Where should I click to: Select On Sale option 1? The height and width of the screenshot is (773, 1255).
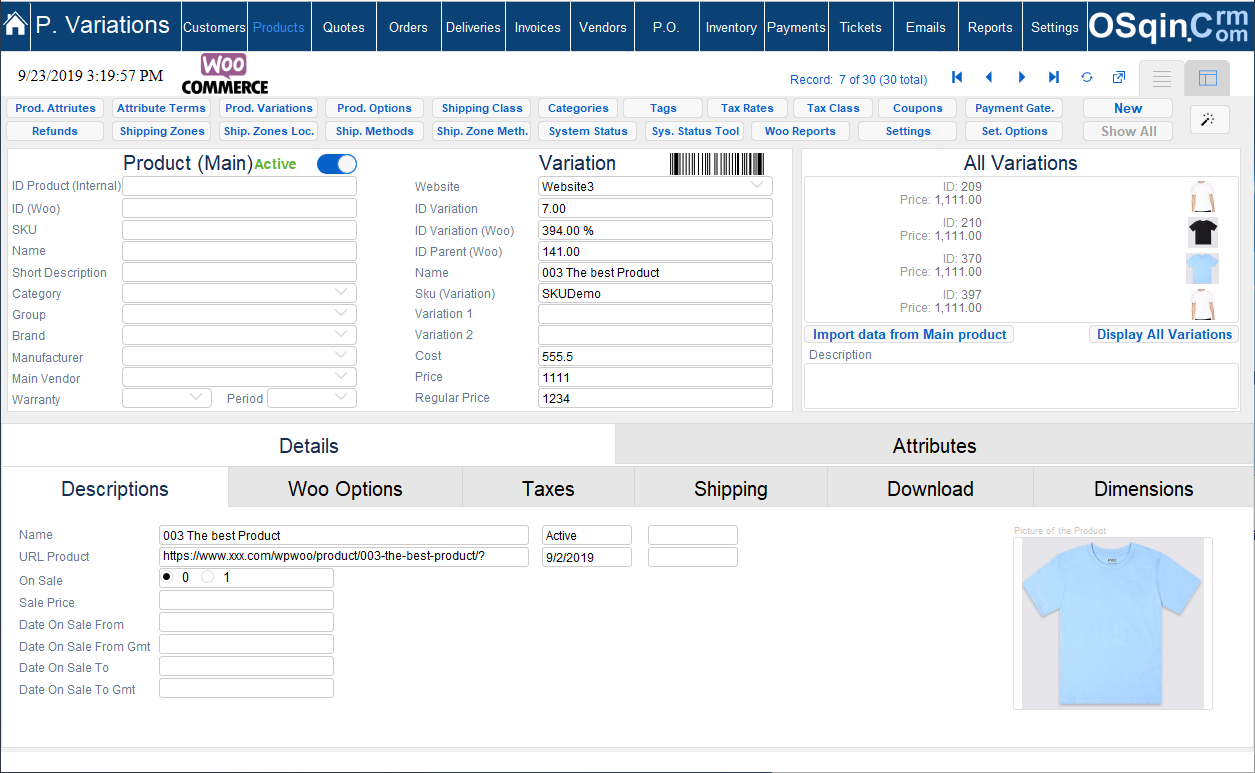(208, 577)
